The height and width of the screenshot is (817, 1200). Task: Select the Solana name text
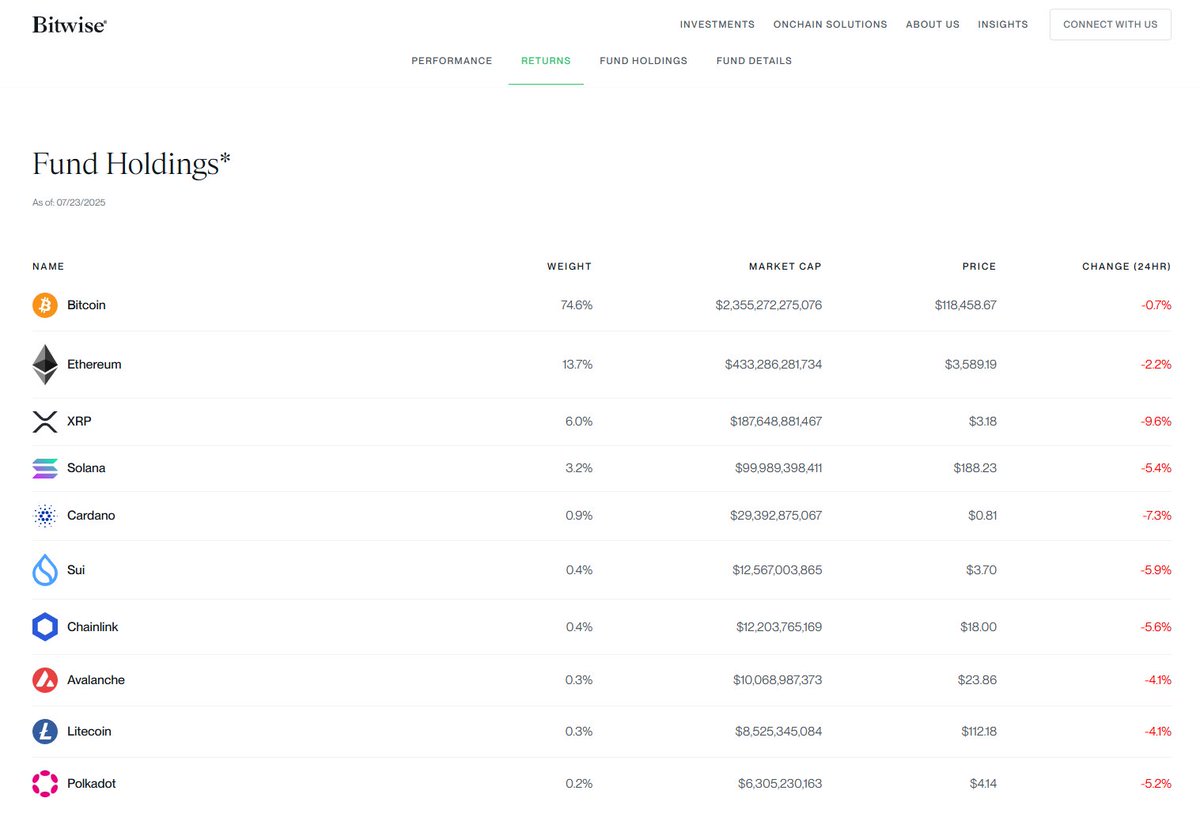pyautogui.click(x=86, y=468)
